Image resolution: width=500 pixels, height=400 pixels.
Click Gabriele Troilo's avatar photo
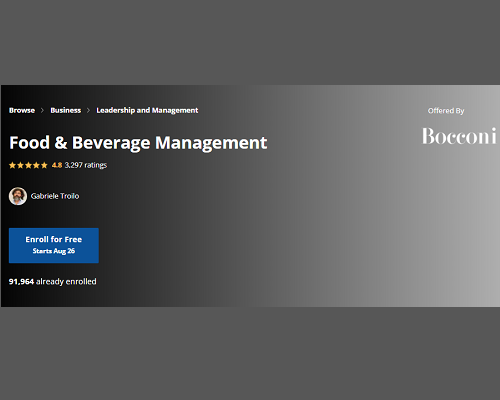tap(18, 196)
